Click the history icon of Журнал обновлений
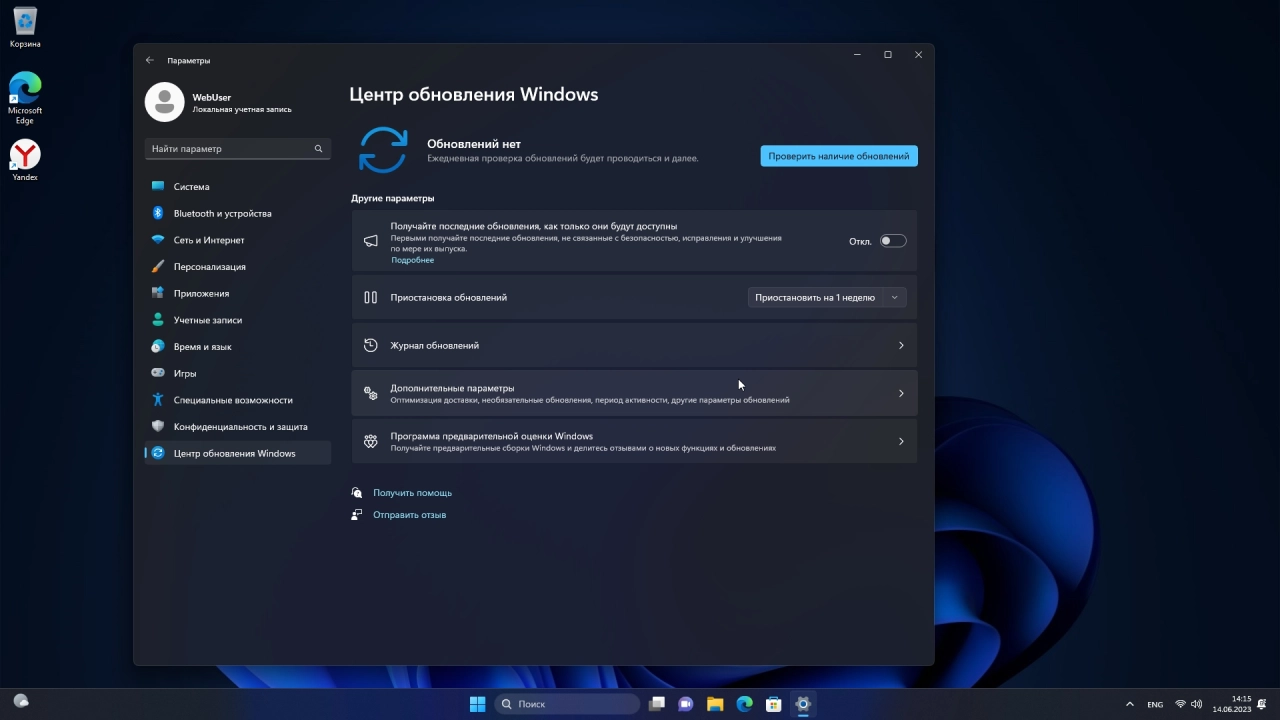 pyautogui.click(x=371, y=345)
